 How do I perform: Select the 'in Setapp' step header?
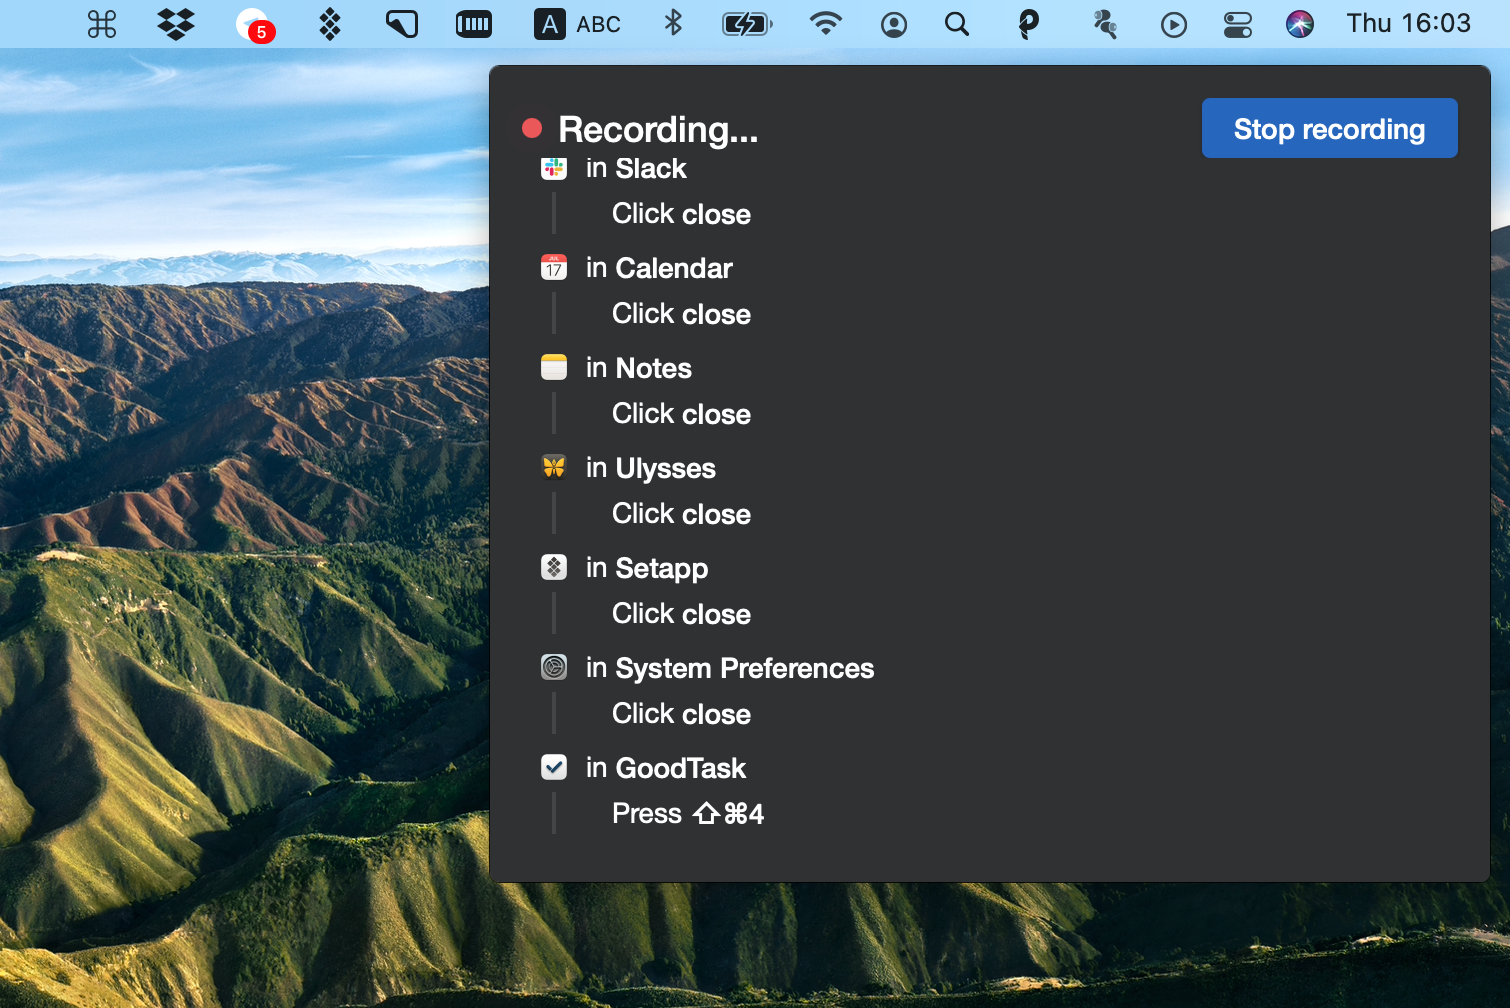(647, 568)
